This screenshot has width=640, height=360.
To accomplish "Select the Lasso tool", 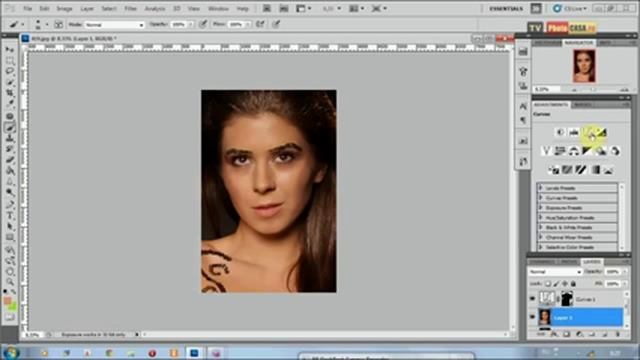I will (x=10, y=71).
